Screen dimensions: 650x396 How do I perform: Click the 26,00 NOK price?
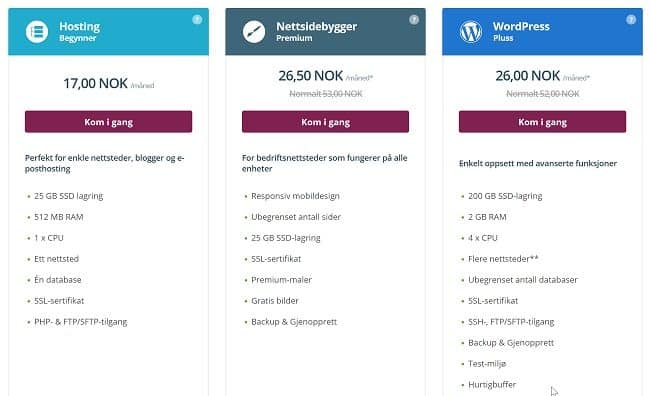click(528, 76)
